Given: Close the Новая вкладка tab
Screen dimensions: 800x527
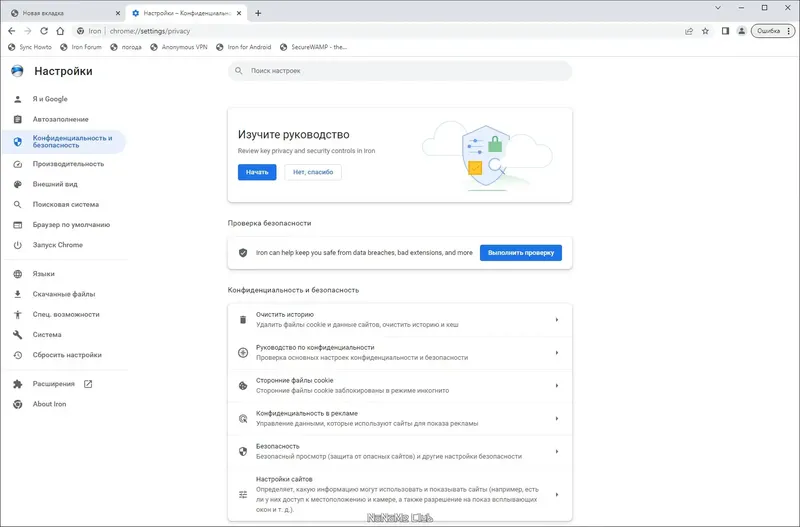Looking at the screenshot, I should 118,13.
